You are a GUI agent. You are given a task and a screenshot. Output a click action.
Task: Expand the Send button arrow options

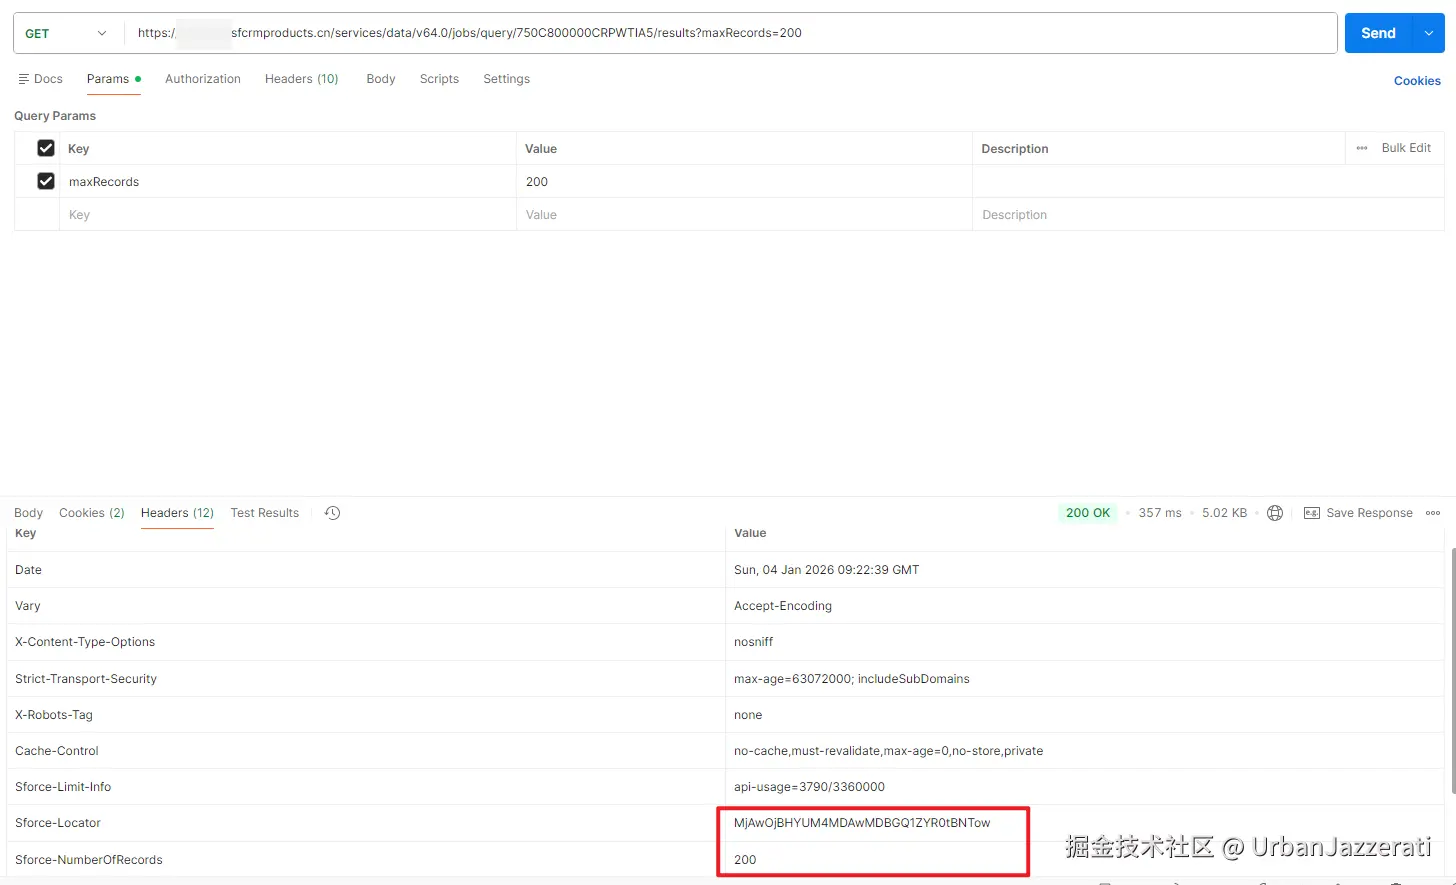pyautogui.click(x=1428, y=33)
